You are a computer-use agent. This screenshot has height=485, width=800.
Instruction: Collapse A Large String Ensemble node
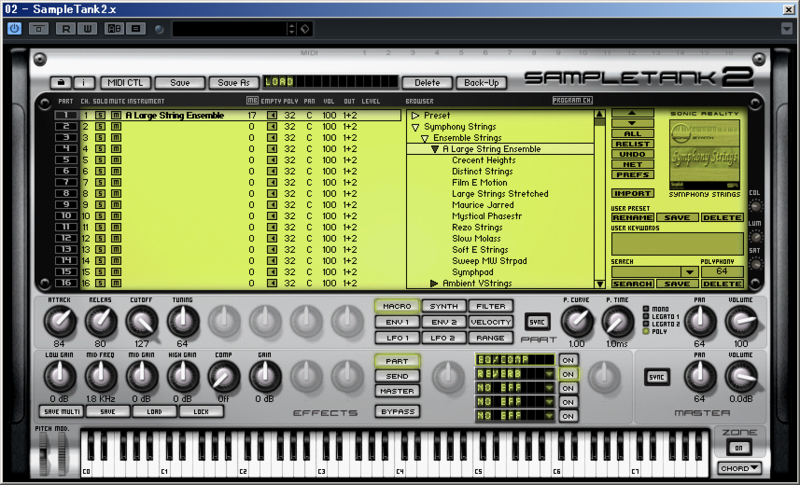coord(435,149)
